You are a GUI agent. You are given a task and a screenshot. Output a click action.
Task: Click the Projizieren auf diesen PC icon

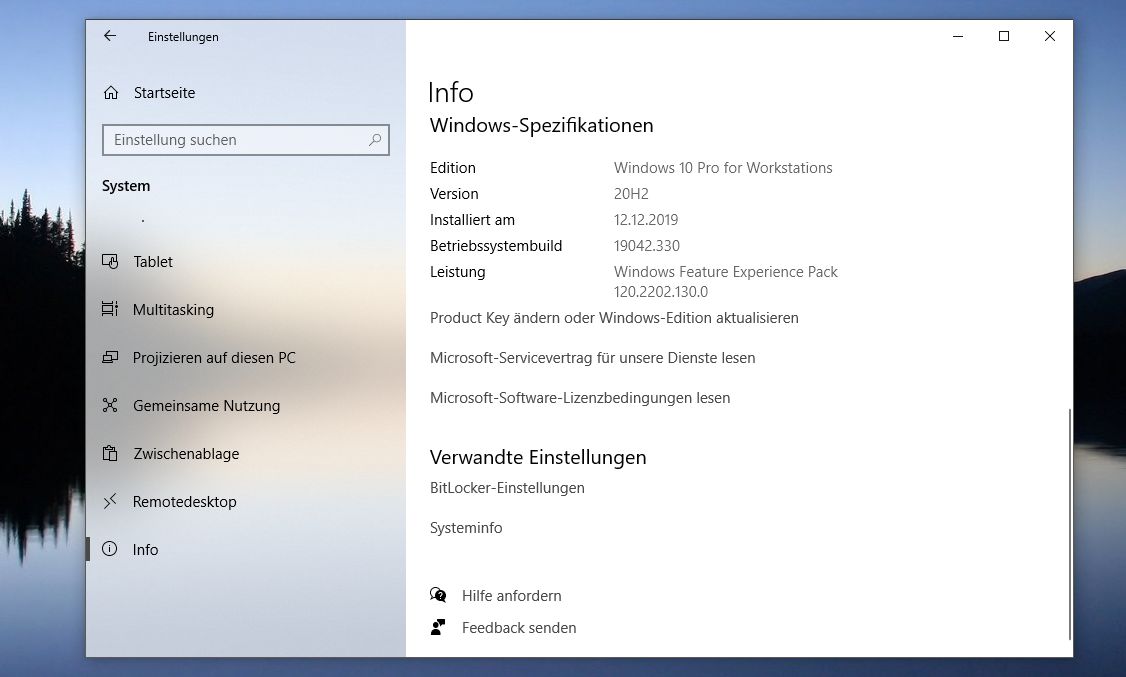(110, 358)
